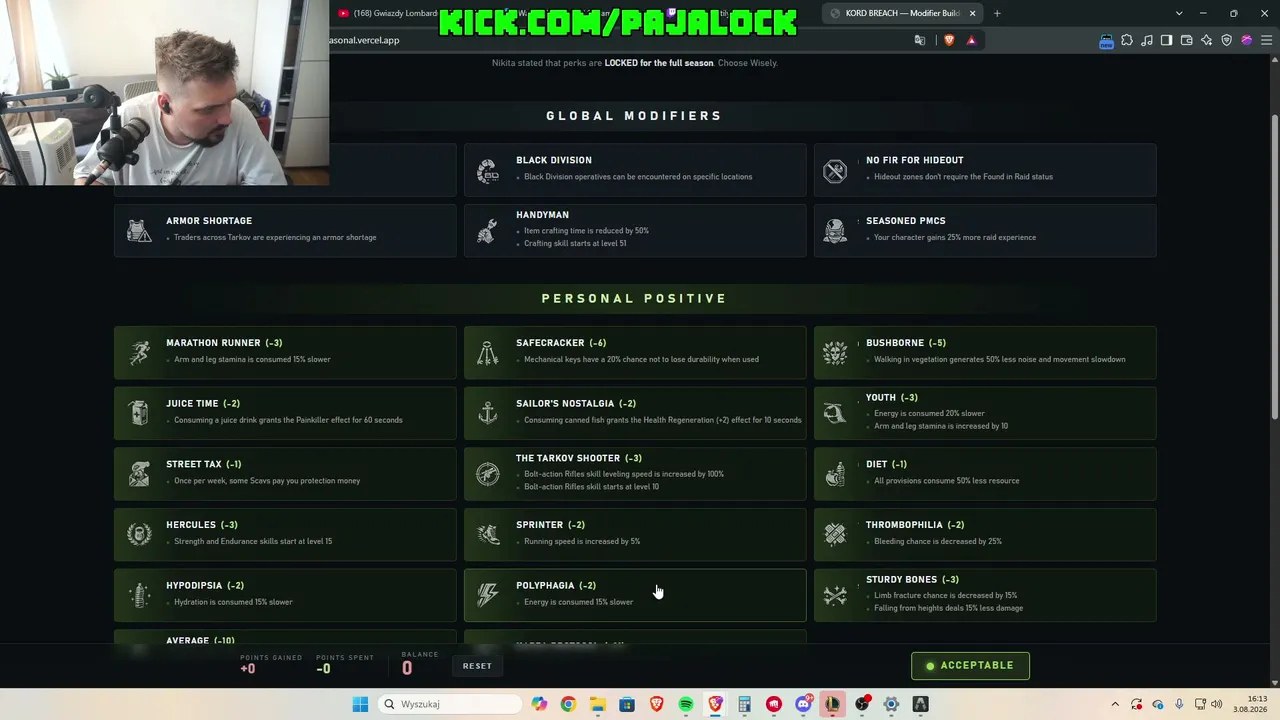Click the taskbar volume icon
Screen dimensions: 1280x720
1216,704
